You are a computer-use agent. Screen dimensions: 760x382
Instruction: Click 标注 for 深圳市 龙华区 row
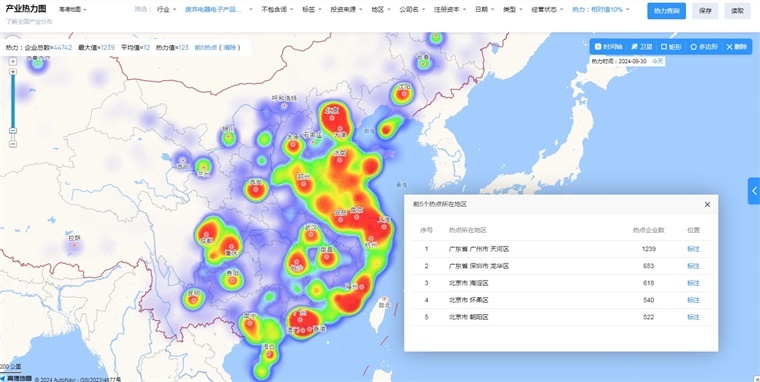[694, 266]
